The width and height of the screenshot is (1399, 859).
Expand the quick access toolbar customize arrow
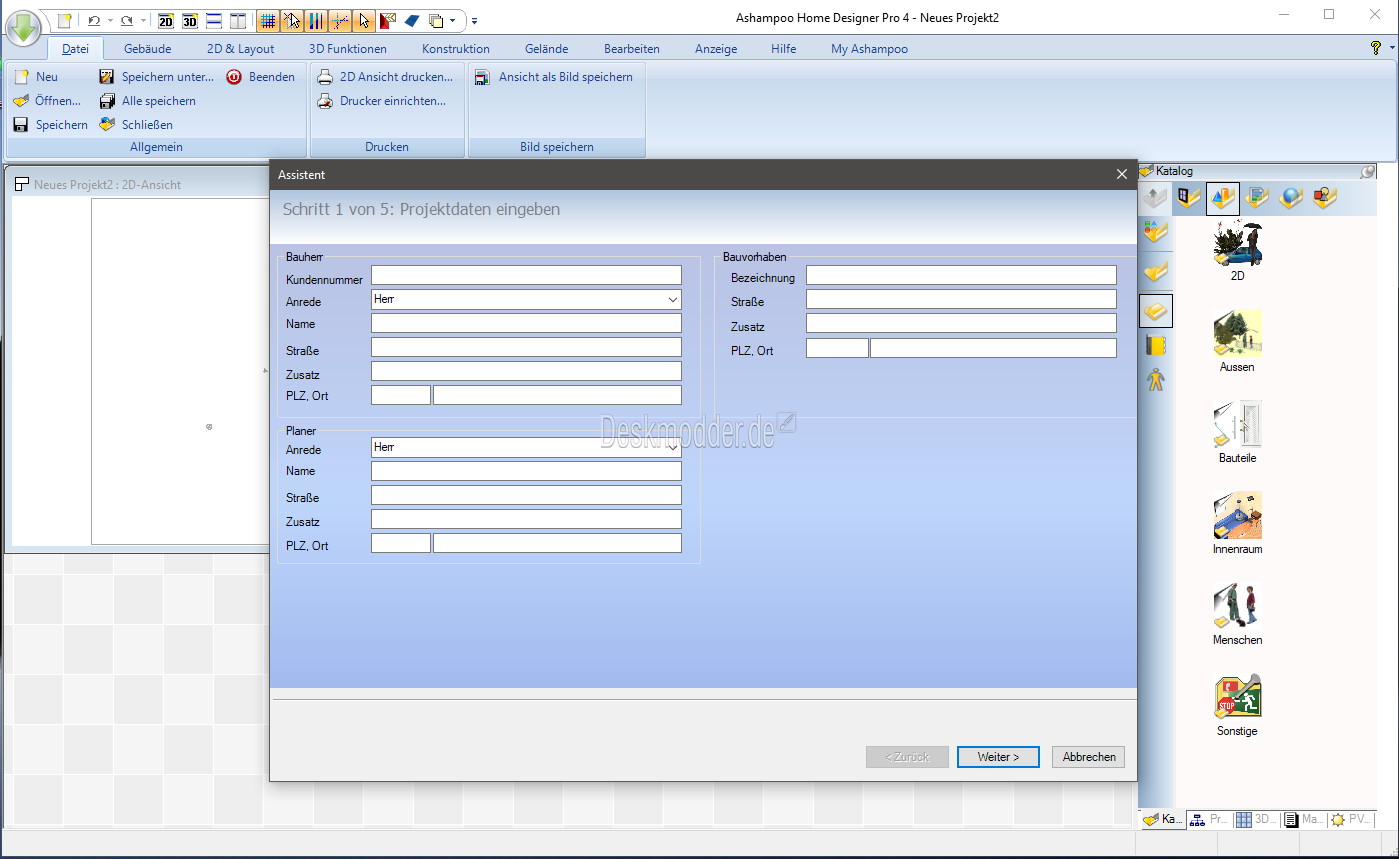474,20
